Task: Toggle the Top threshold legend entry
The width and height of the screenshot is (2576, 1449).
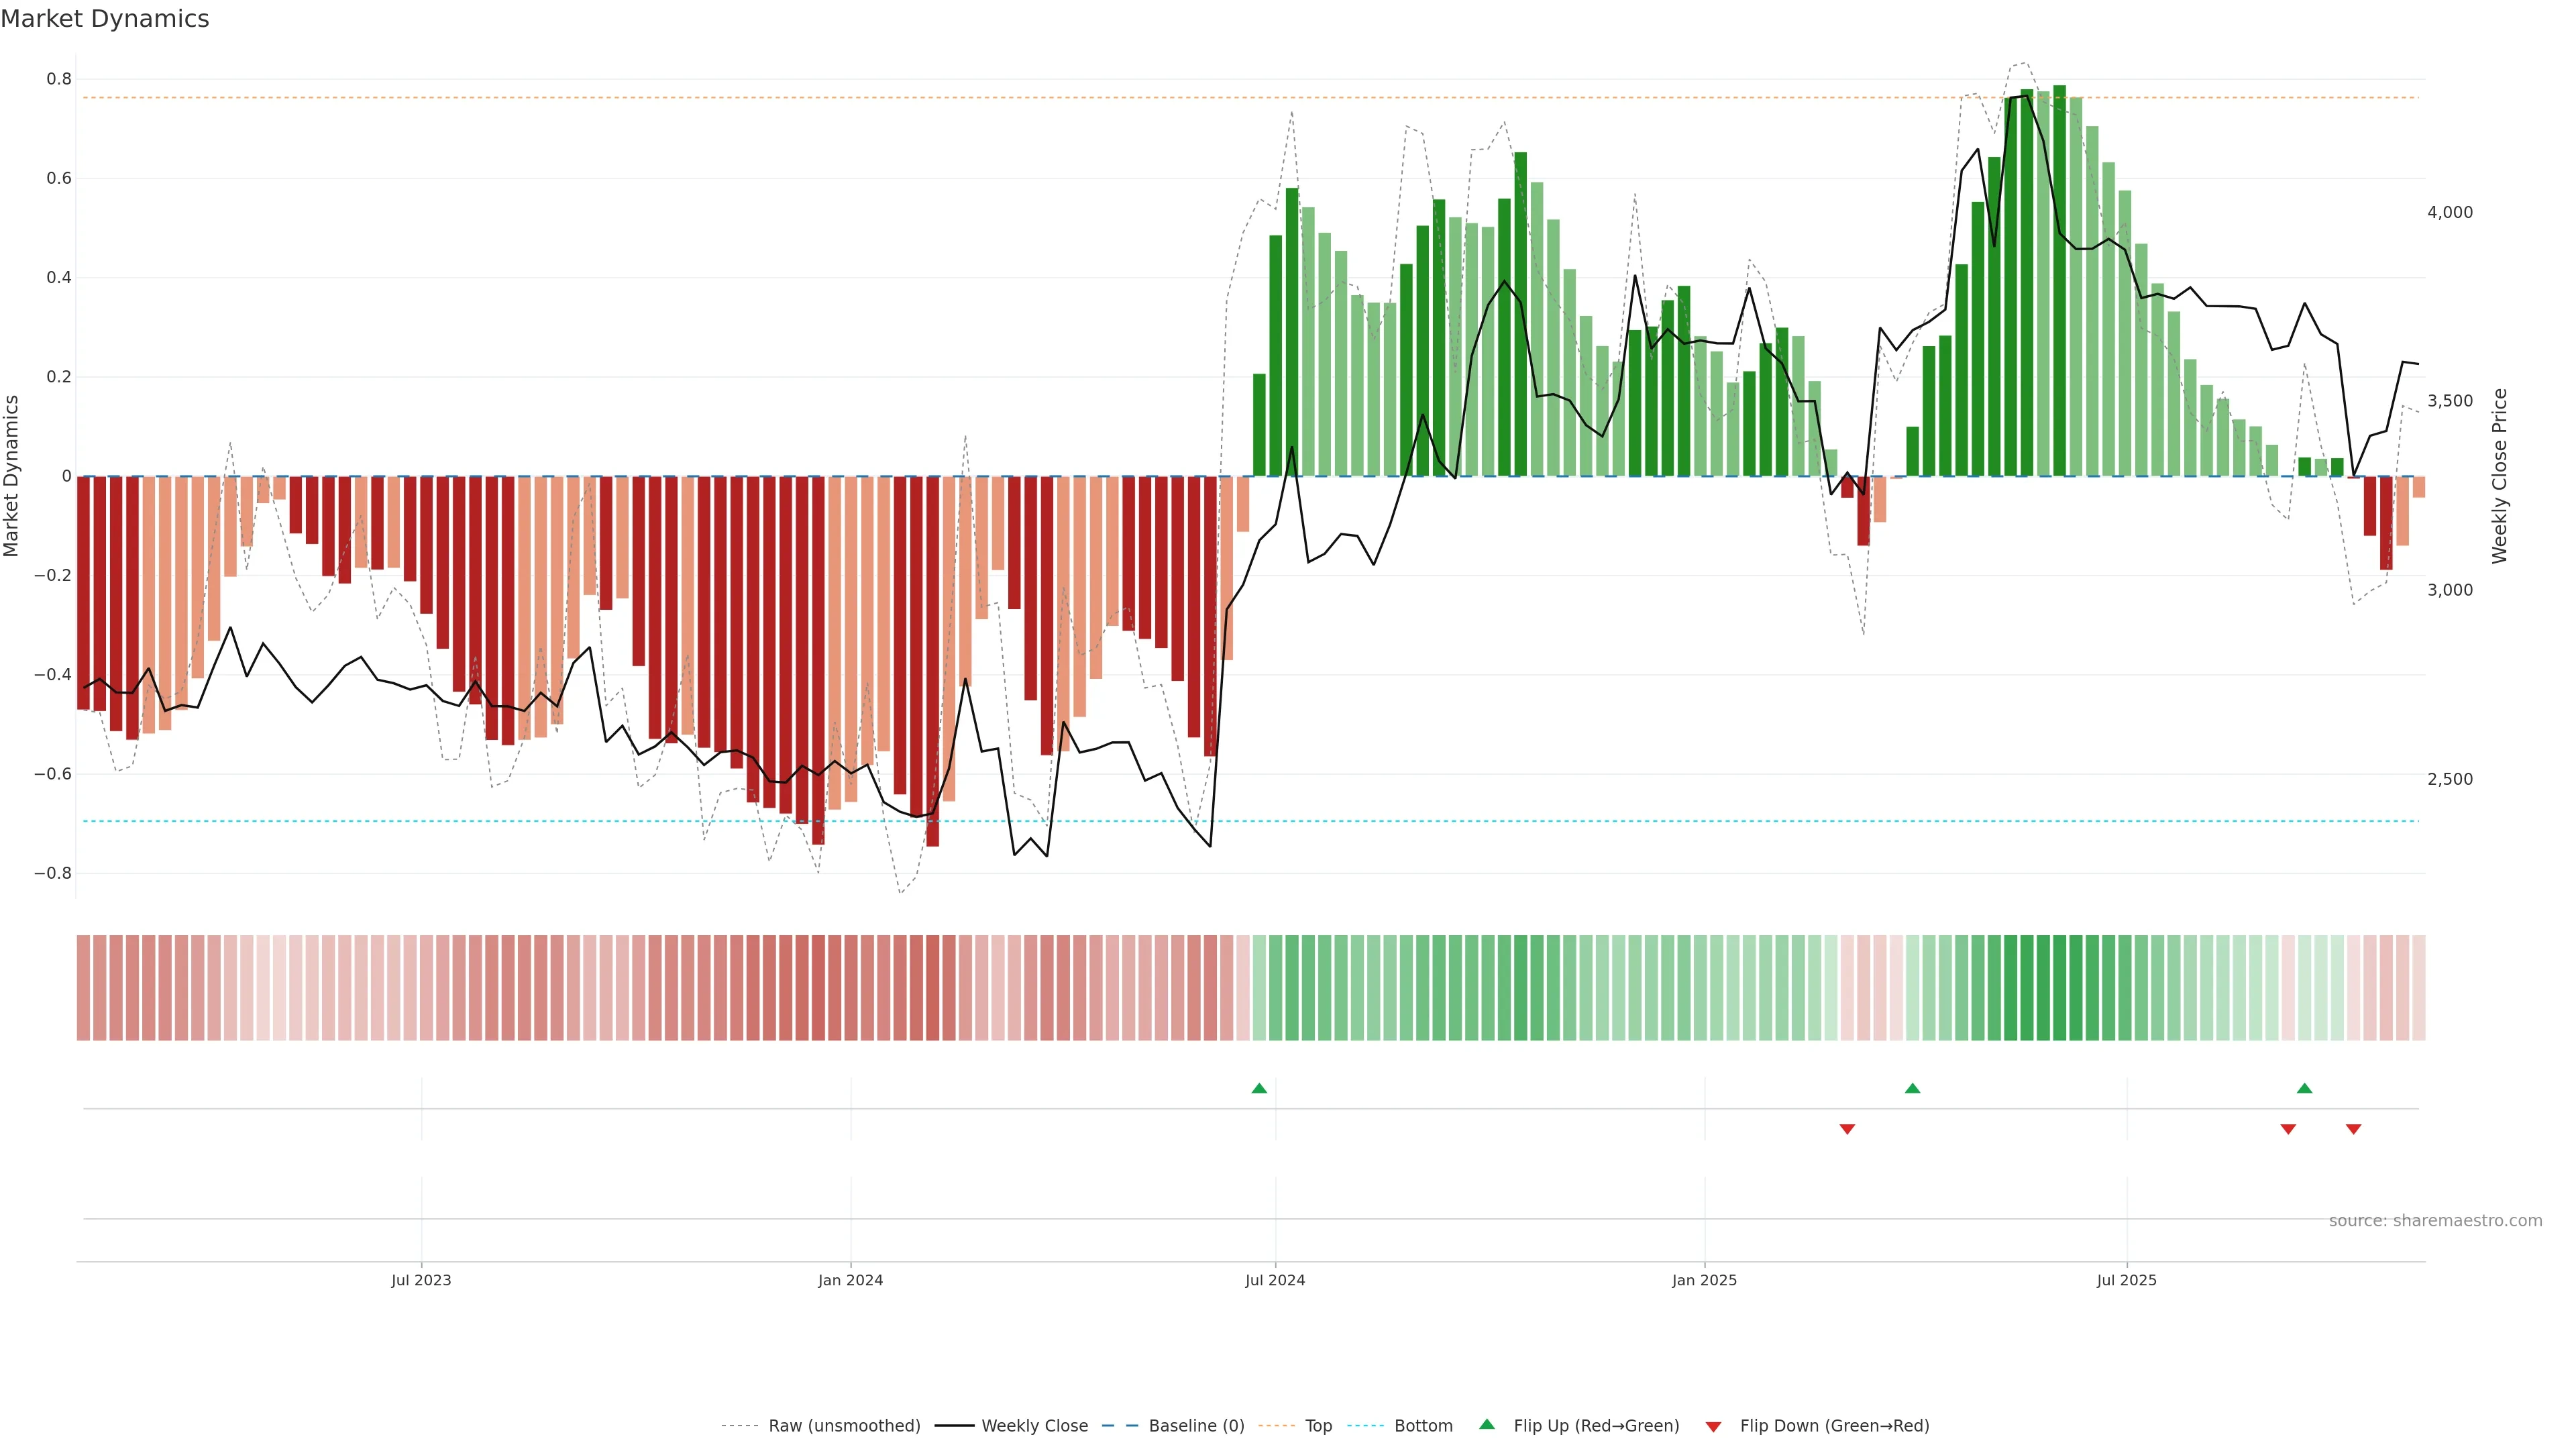Action: pyautogui.click(x=1318, y=1426)
